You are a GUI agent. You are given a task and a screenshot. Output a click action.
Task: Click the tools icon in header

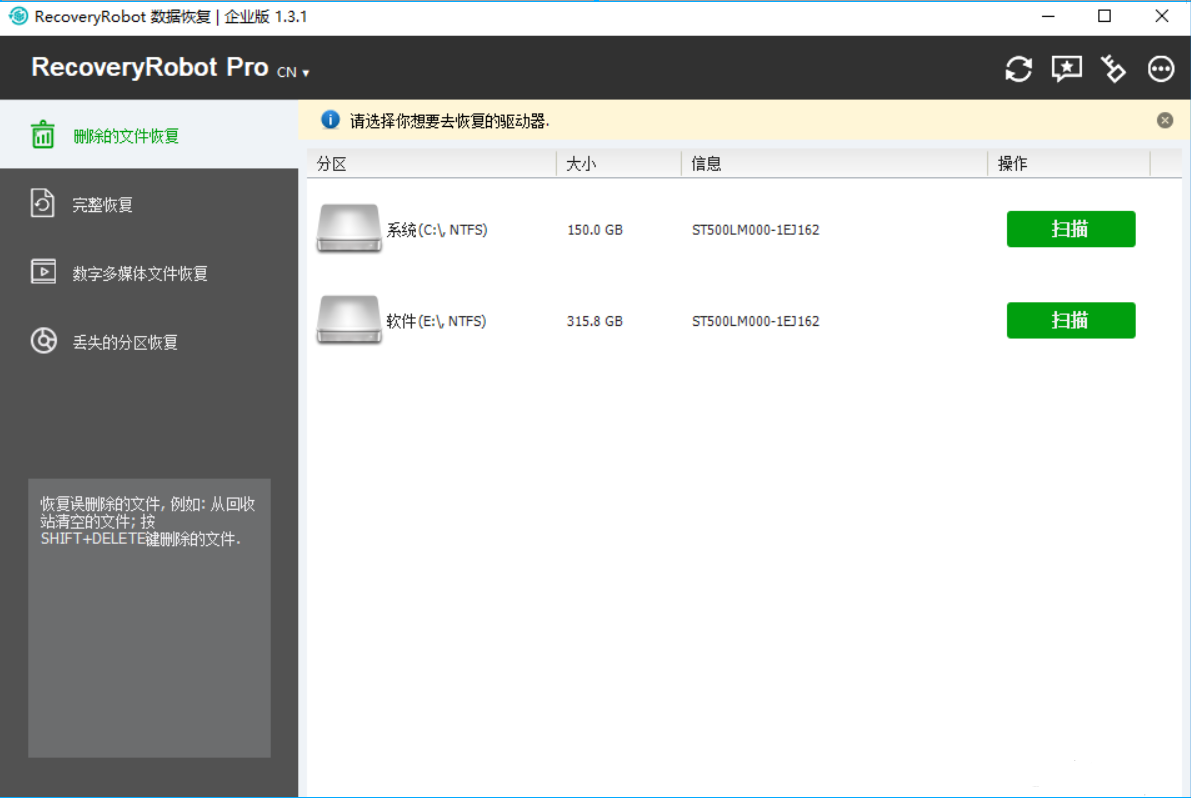[1114, 69]
